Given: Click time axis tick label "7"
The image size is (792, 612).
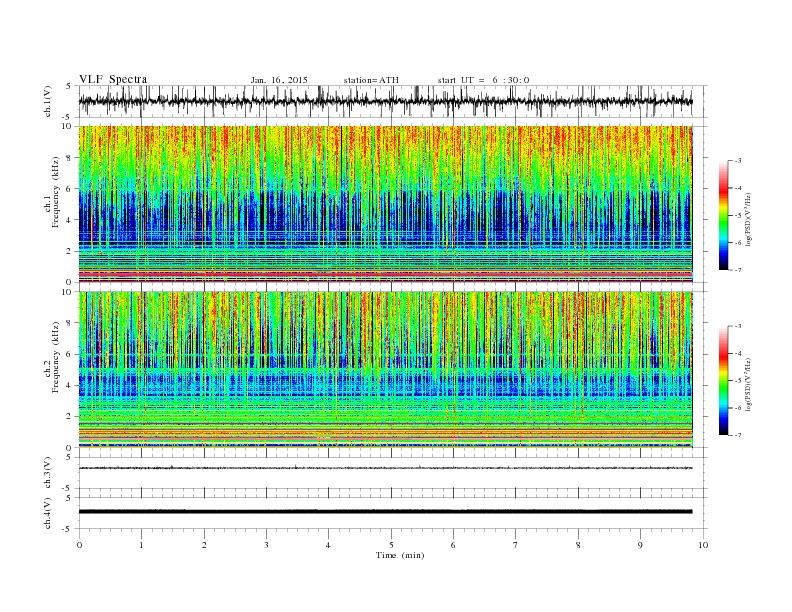Looking at the screenshot, I should [x=516, y=545].
